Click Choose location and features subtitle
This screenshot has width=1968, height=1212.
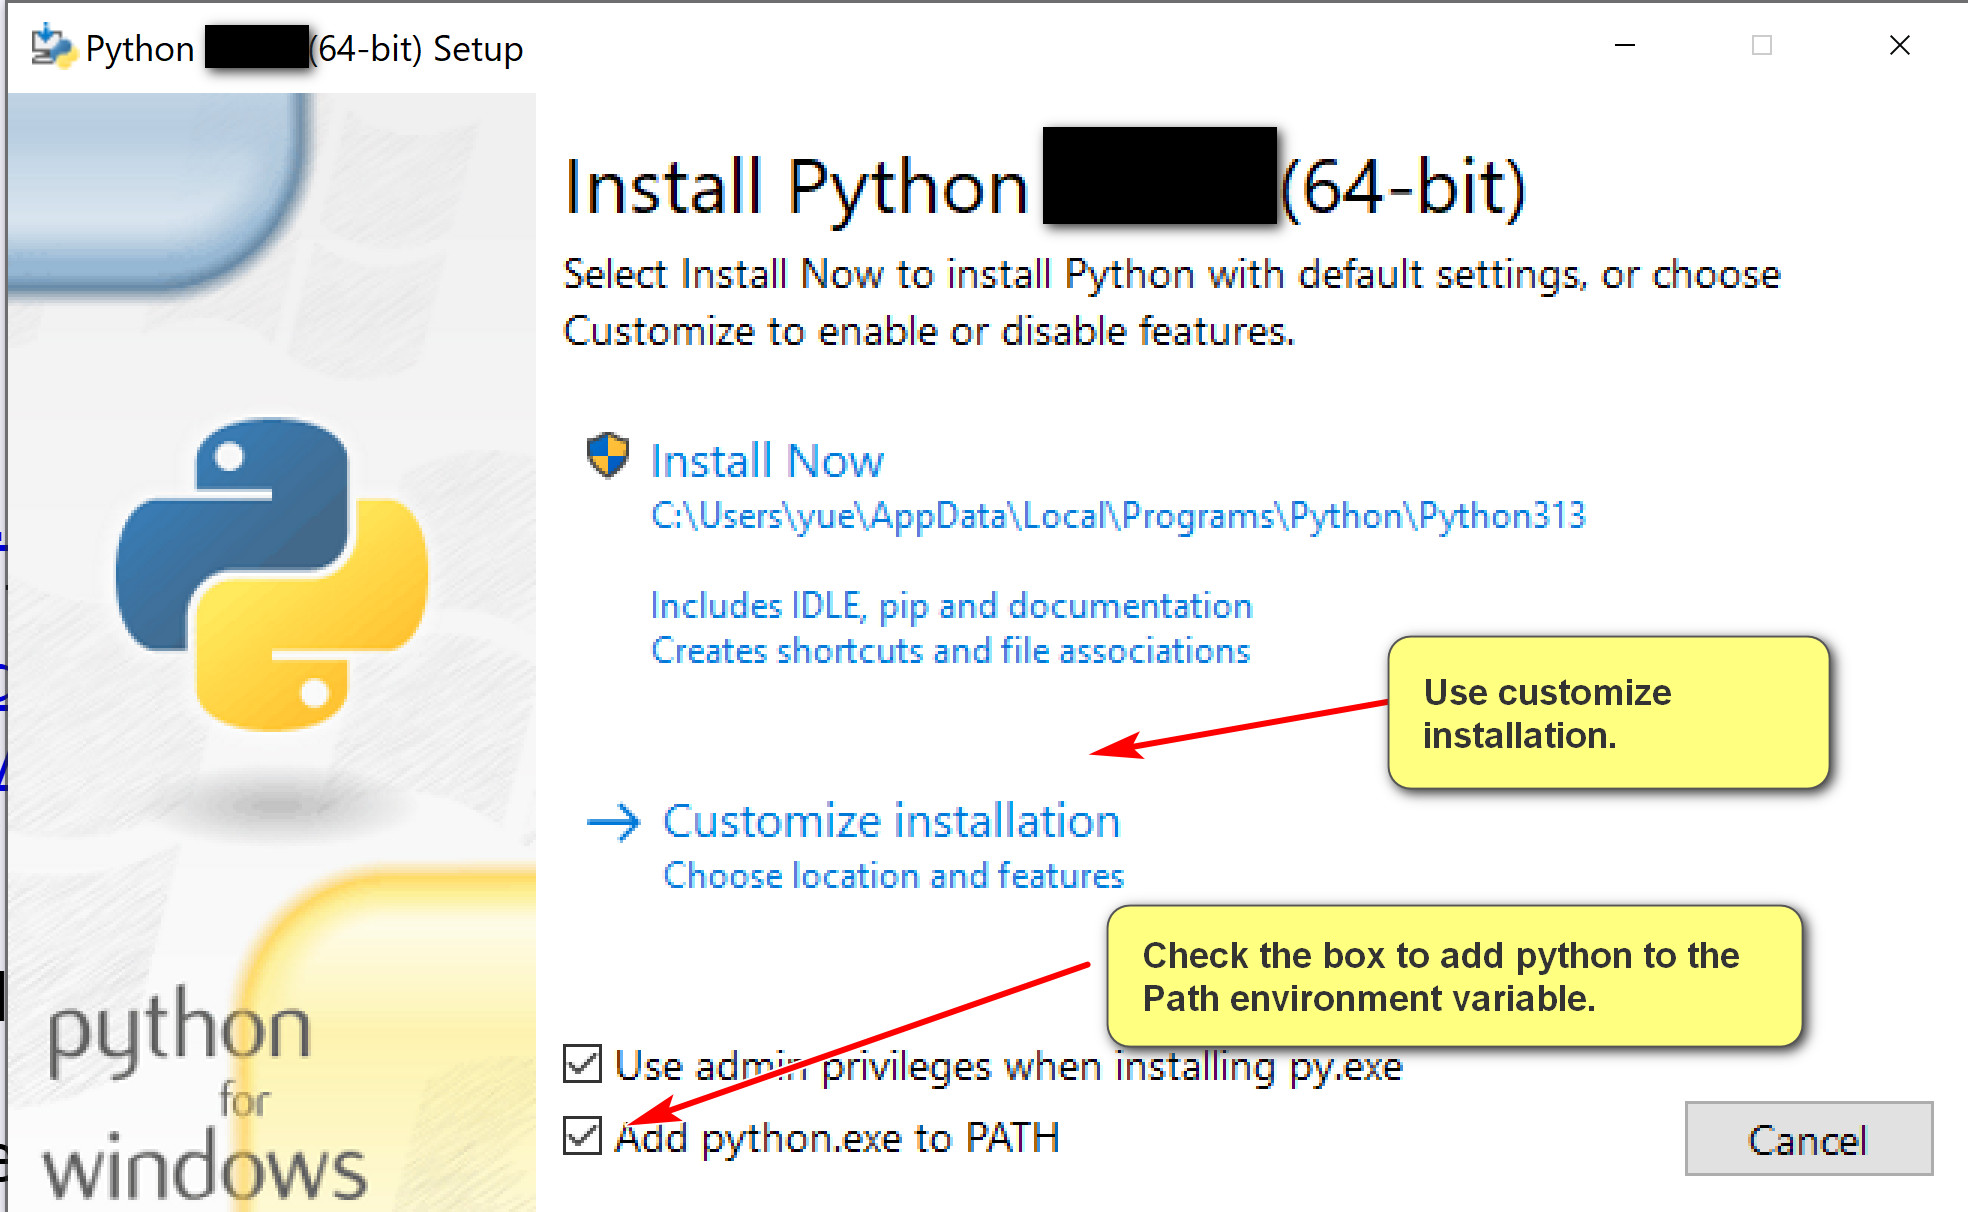point(893,876)
